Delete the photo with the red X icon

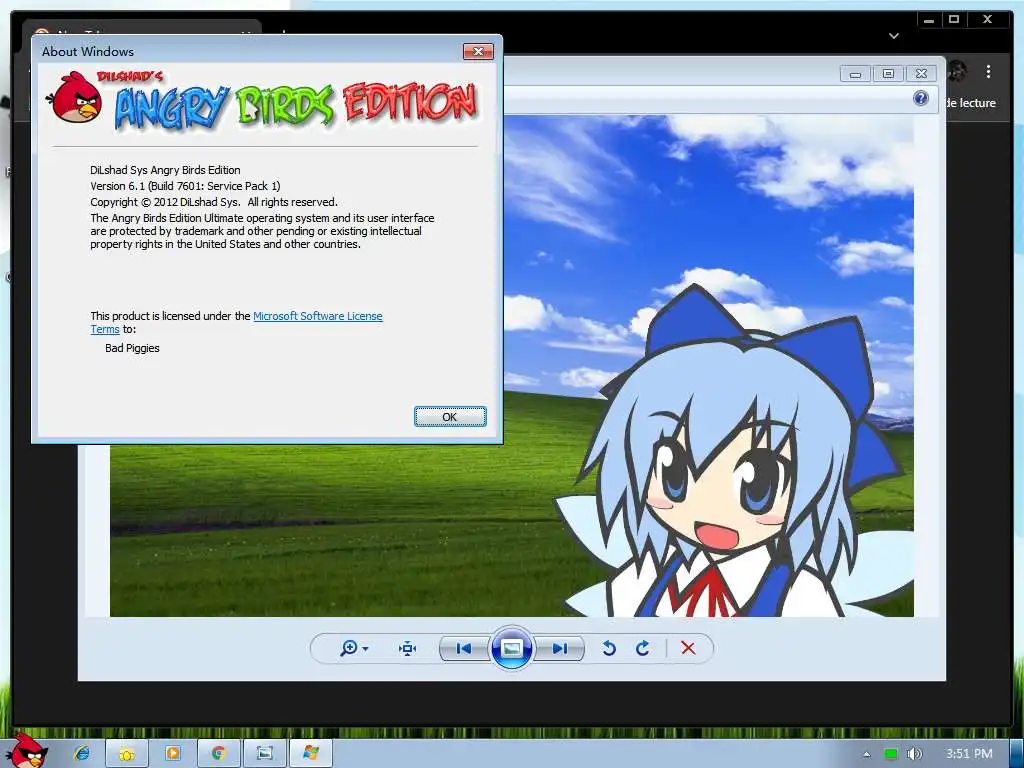coord(688,648)
